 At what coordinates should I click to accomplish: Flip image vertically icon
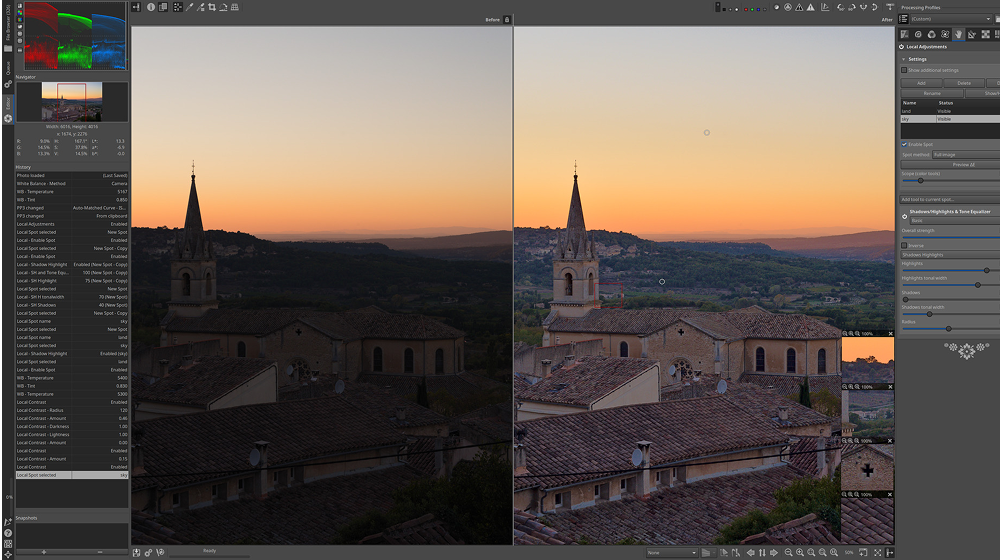point(875,7)
